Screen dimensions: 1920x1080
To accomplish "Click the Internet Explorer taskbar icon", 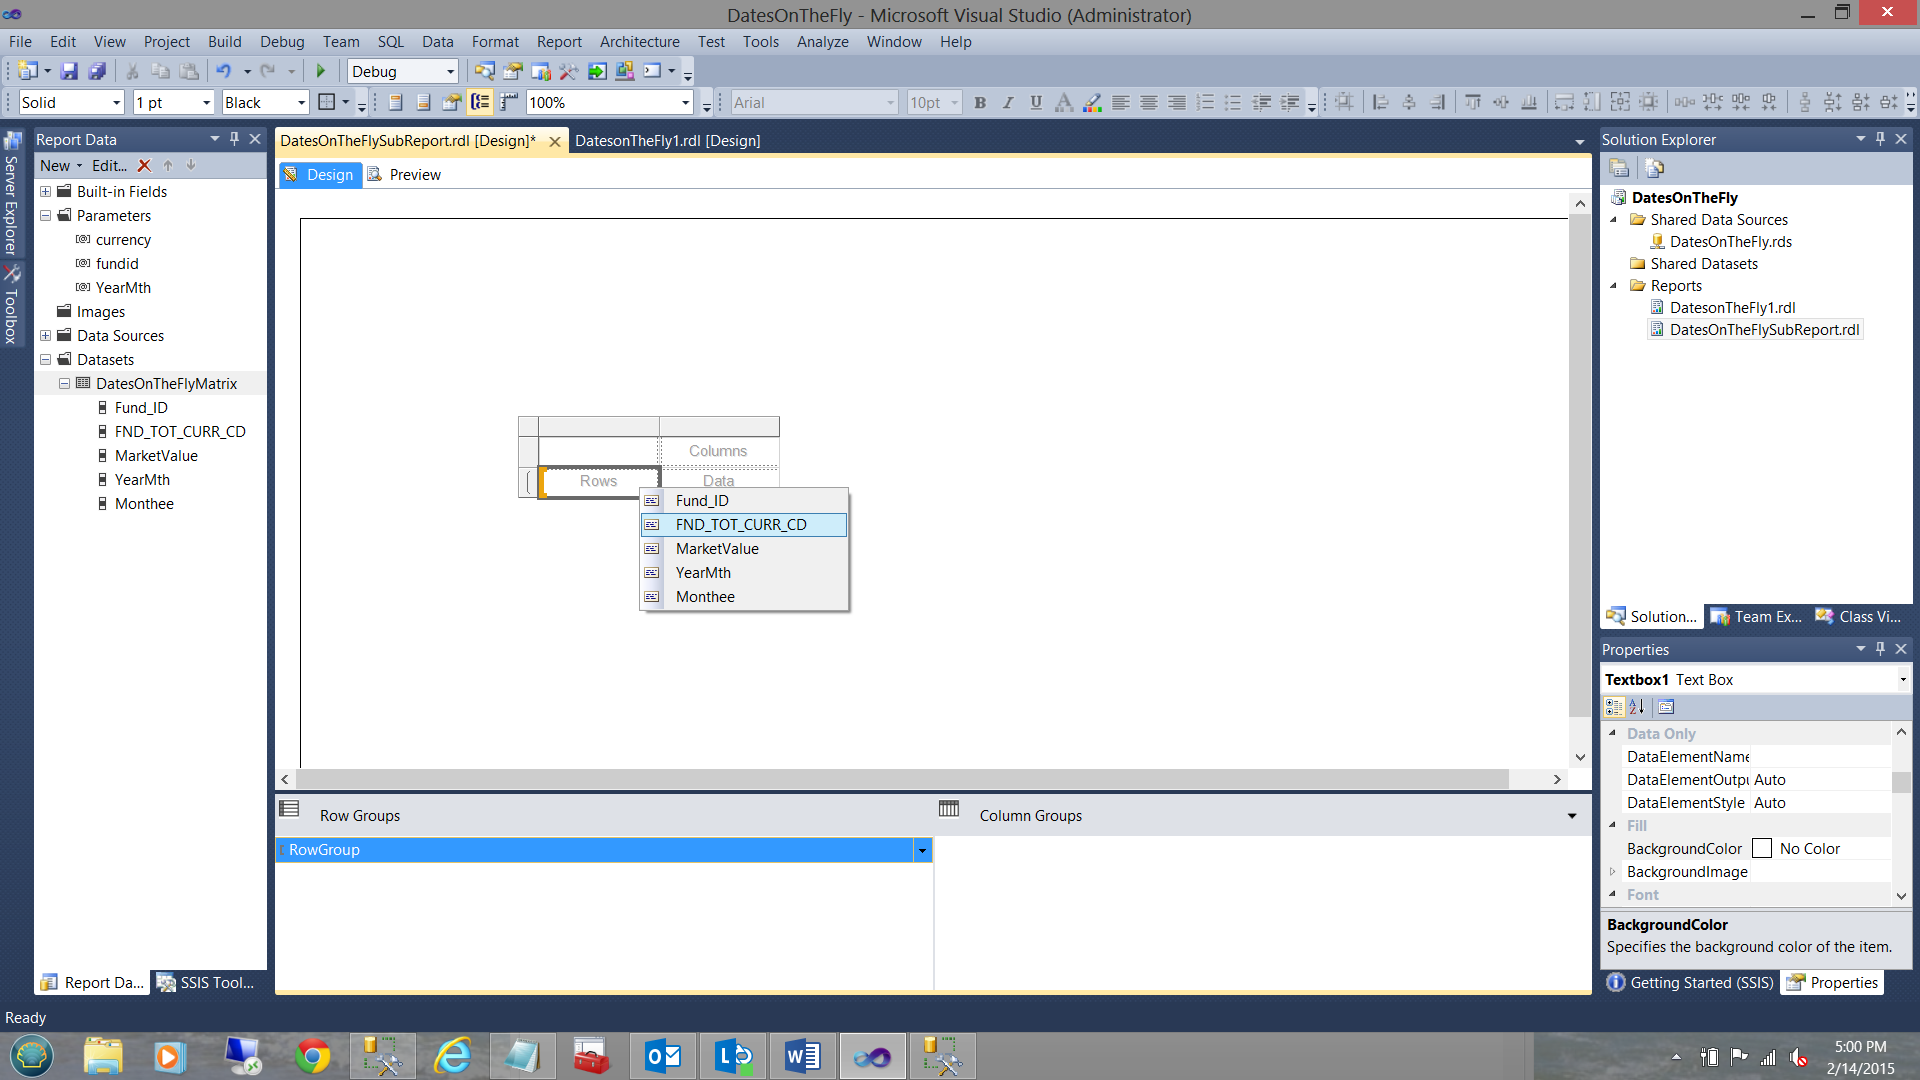I will [453, 1056].
